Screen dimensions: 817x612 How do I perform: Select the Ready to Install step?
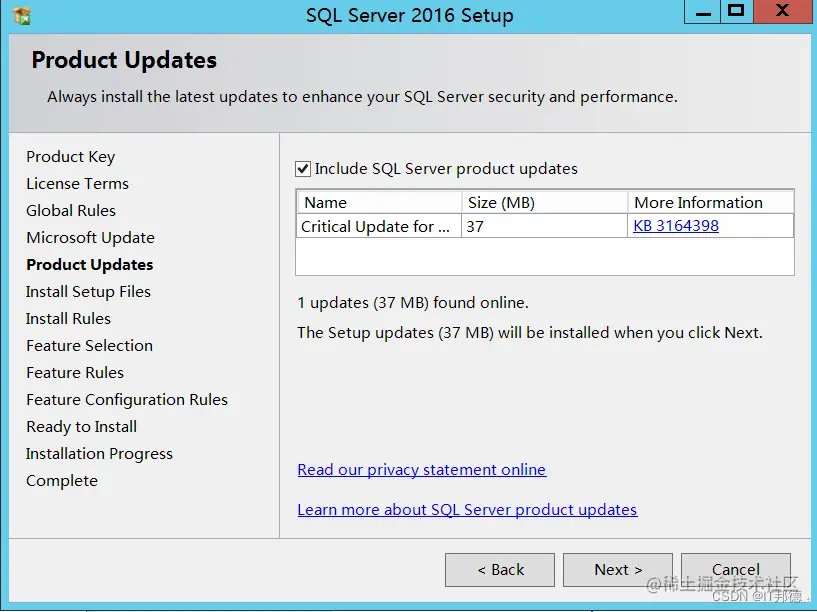pos(81,427)
